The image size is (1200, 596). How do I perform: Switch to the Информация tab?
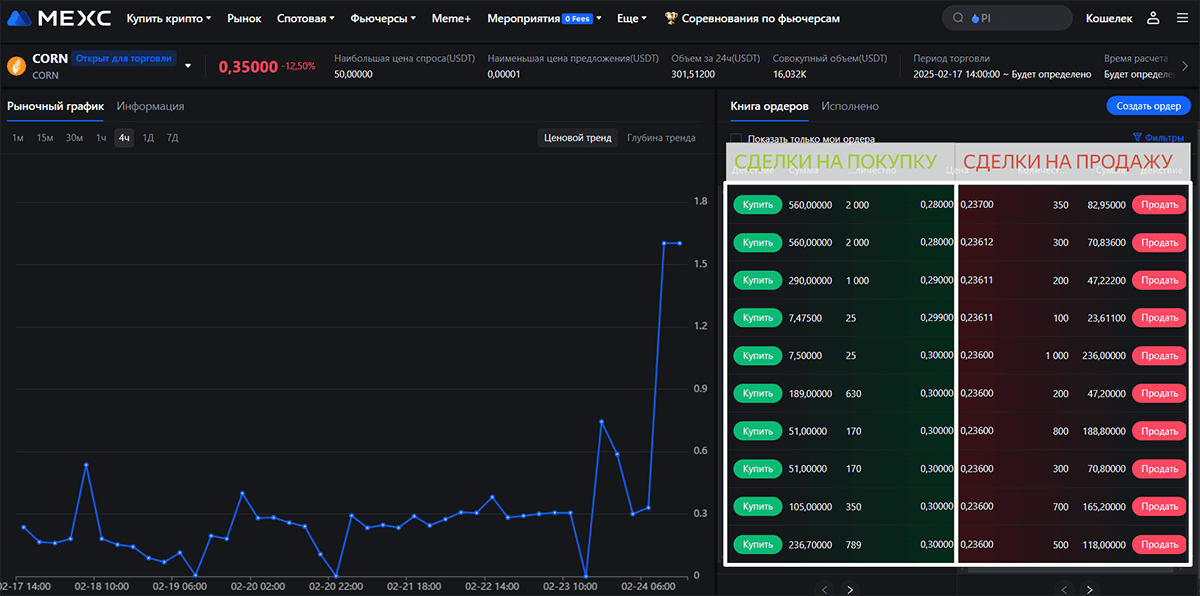pyautogui.click(x=150, y=106)
